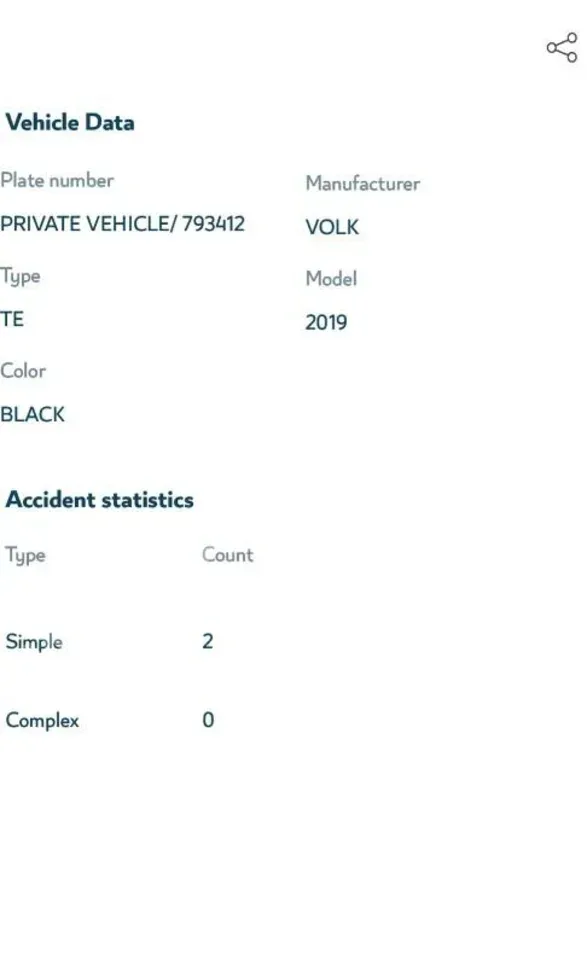Click the Model label
The image size is (587, 966).
coord(331,278)
